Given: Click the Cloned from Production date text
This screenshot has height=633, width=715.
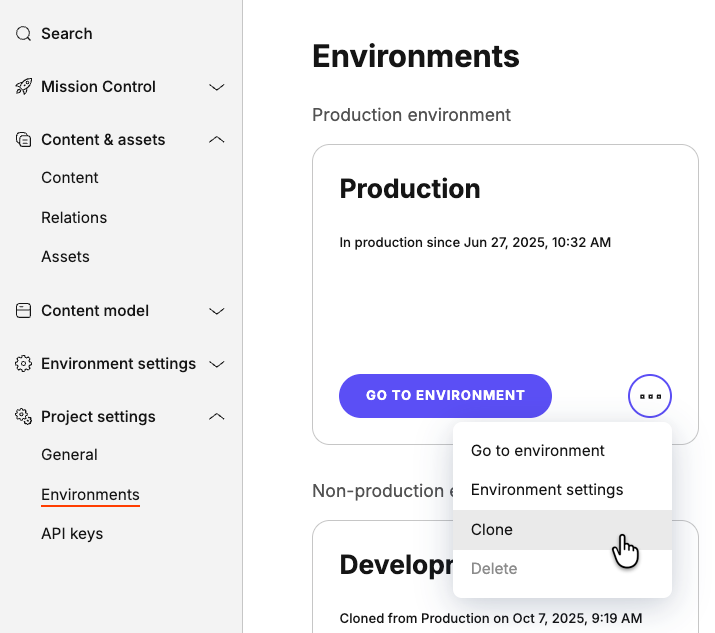Looking at the screenshot, I should click(x=491, y=618).
